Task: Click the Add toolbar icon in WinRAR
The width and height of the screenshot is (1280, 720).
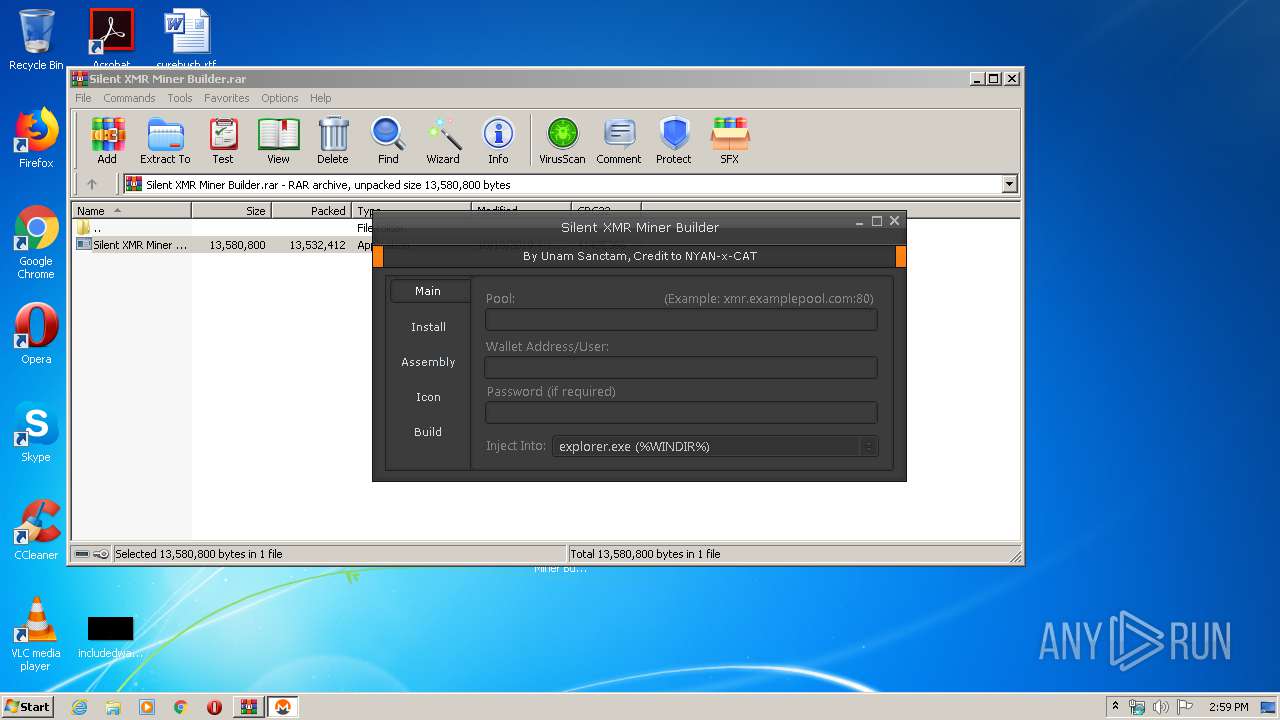Action: pyautogui.click(x=107, y=141)
